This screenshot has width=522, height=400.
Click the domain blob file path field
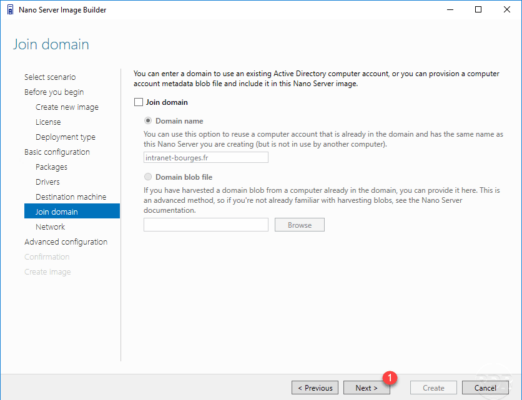206,225
